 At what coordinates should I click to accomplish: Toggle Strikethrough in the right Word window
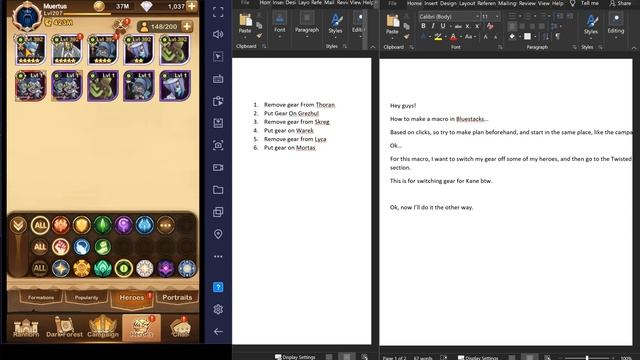(458, 26)
